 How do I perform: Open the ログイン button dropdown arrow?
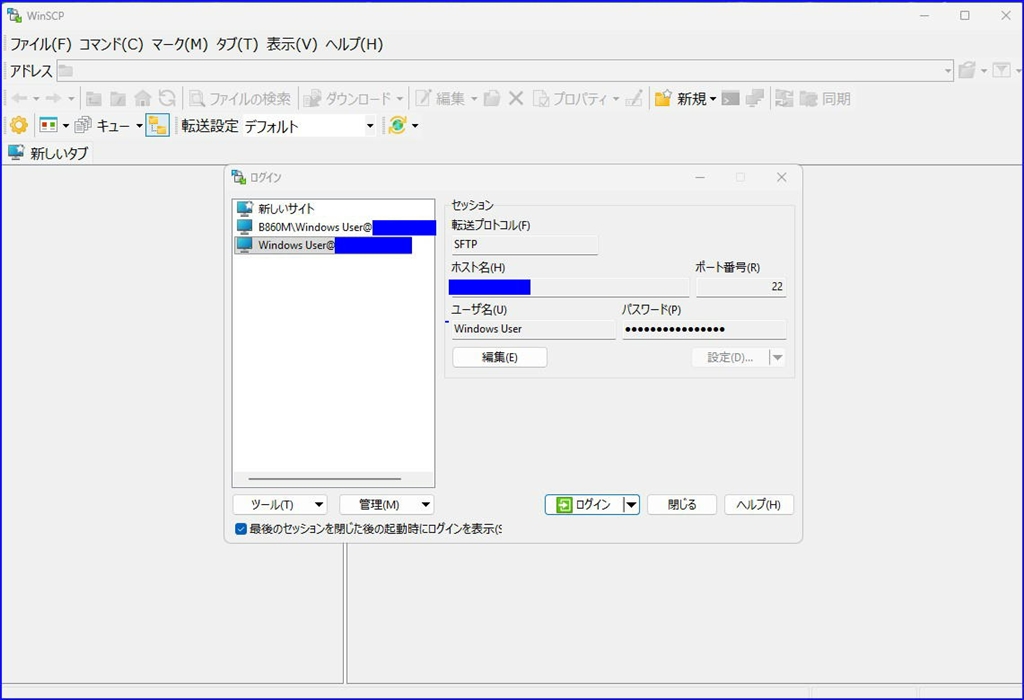point(632,504)
